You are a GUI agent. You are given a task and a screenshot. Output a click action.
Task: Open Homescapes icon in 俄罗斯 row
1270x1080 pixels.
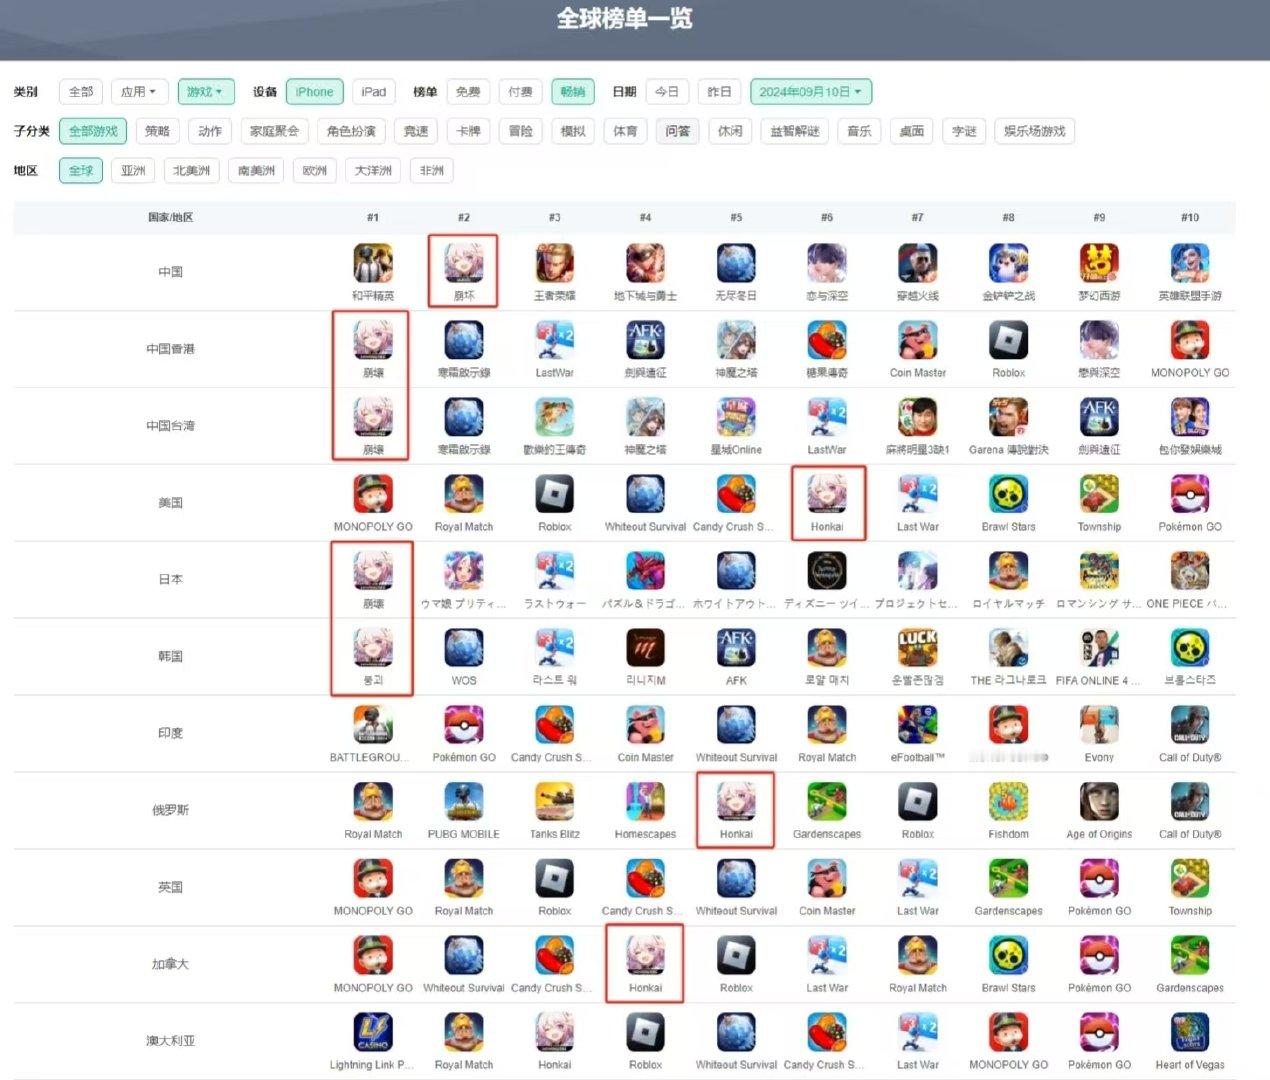[645, 803]
